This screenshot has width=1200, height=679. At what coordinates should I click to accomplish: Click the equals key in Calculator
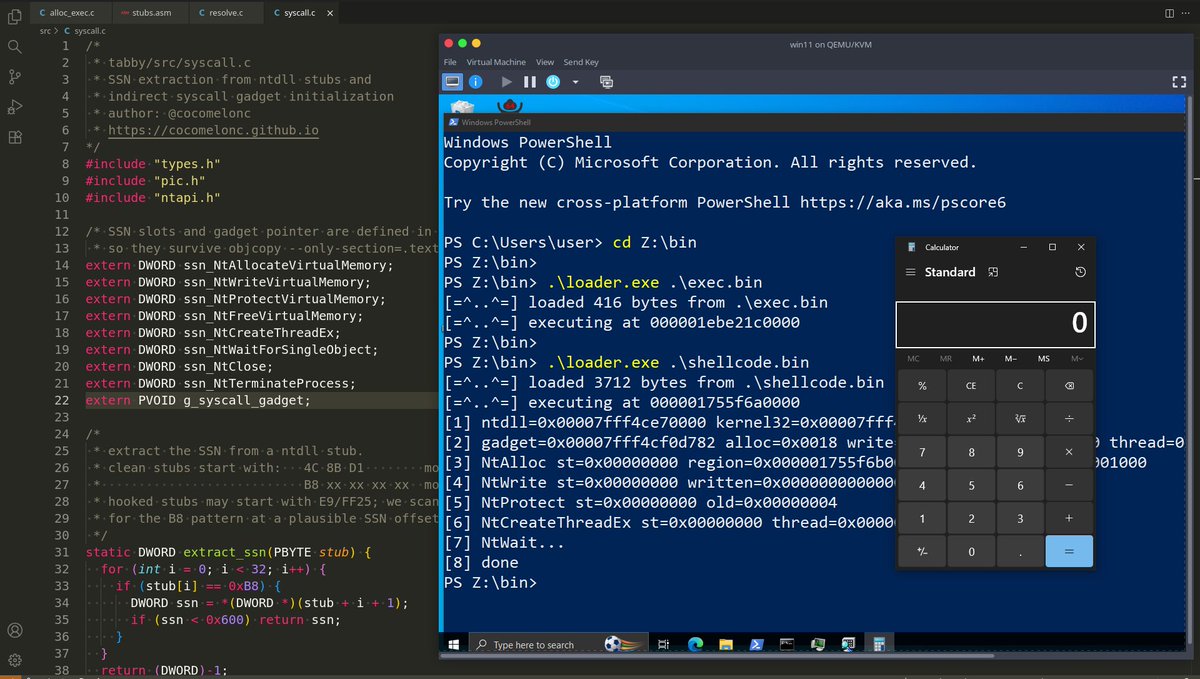(x=1069, y=551)
